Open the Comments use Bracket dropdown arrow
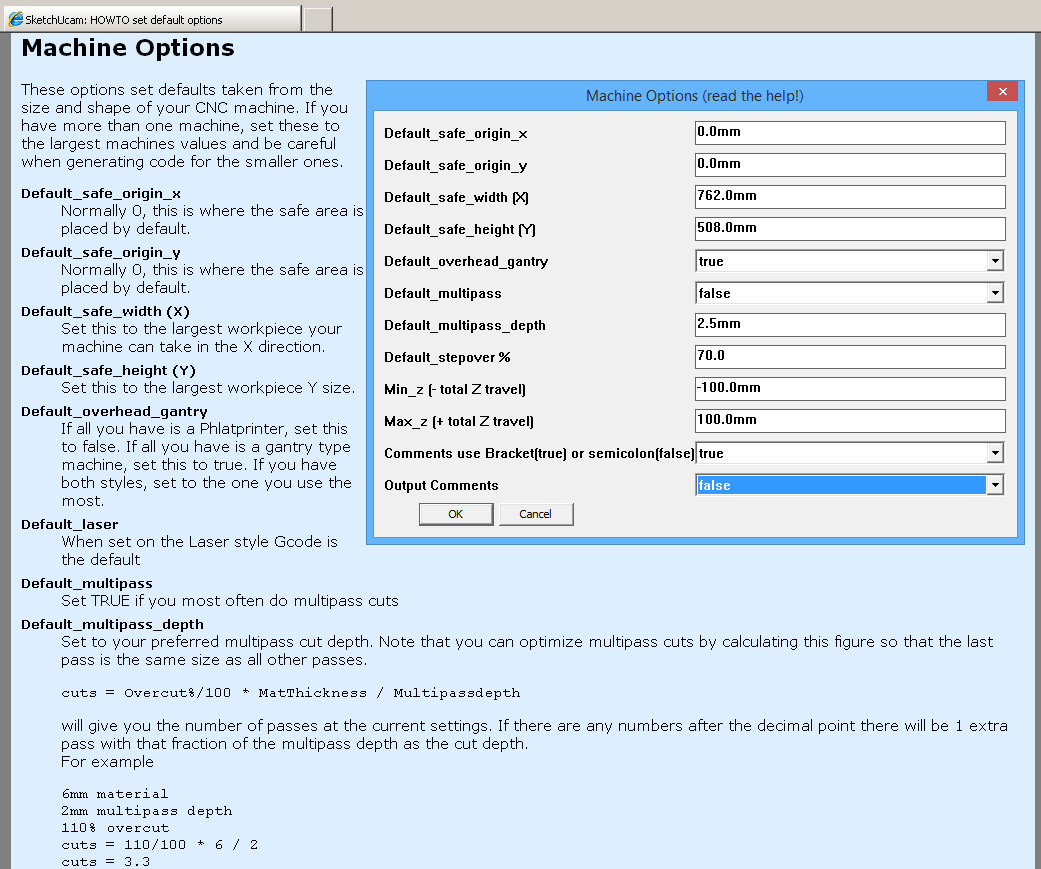The width and height of the screenshot is (1041, 869). click(x=995, y=454)
